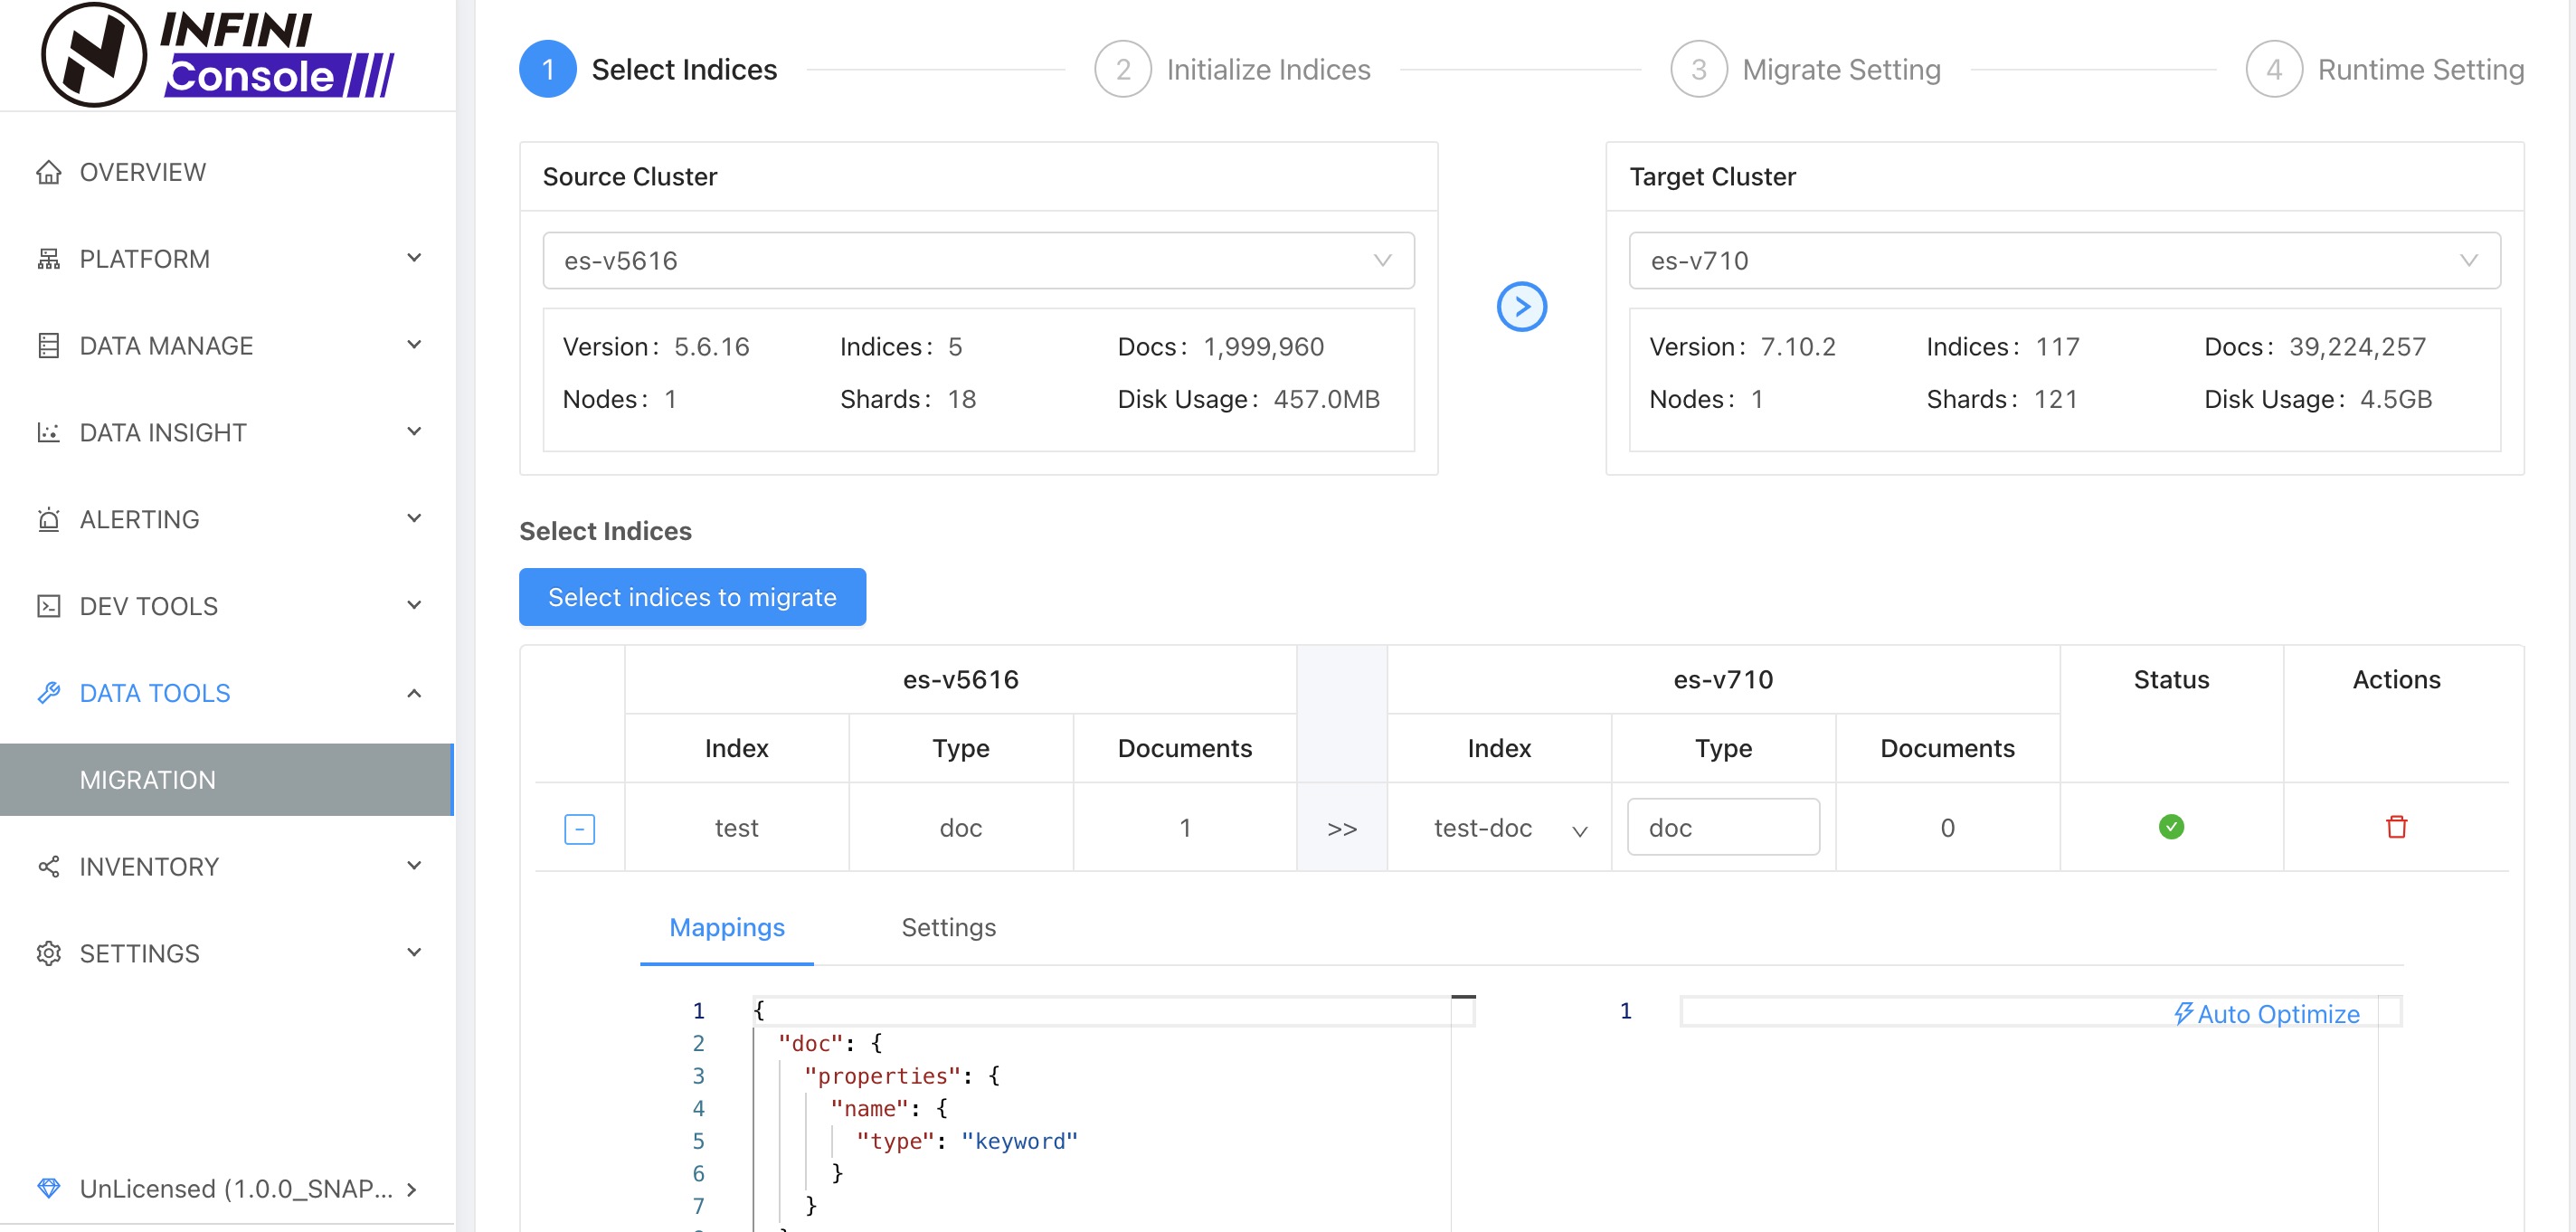Click the Overview home icon
This screenshot has width=2576, height=1232.
point(48,172)
